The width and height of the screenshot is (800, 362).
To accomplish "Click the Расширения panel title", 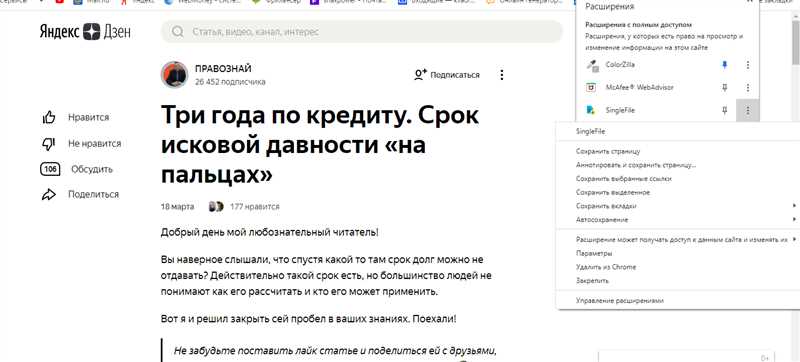I will pyautogui.click(x=609, y=7).
